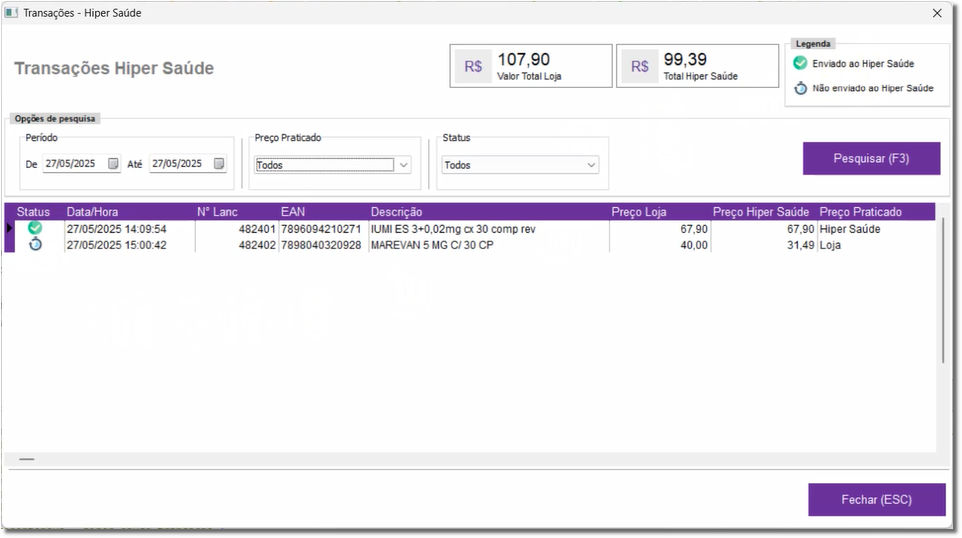Sort by the EAN column header
The image size is (962, 538).
(293, 212)
